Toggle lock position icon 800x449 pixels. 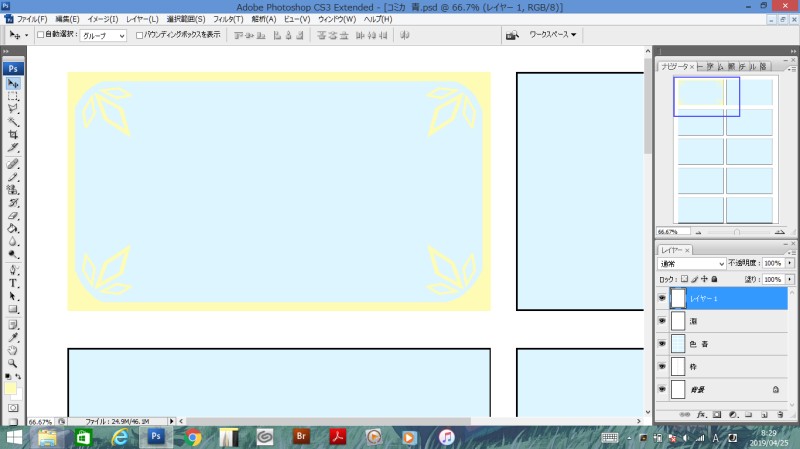click(x=705, y=279)
